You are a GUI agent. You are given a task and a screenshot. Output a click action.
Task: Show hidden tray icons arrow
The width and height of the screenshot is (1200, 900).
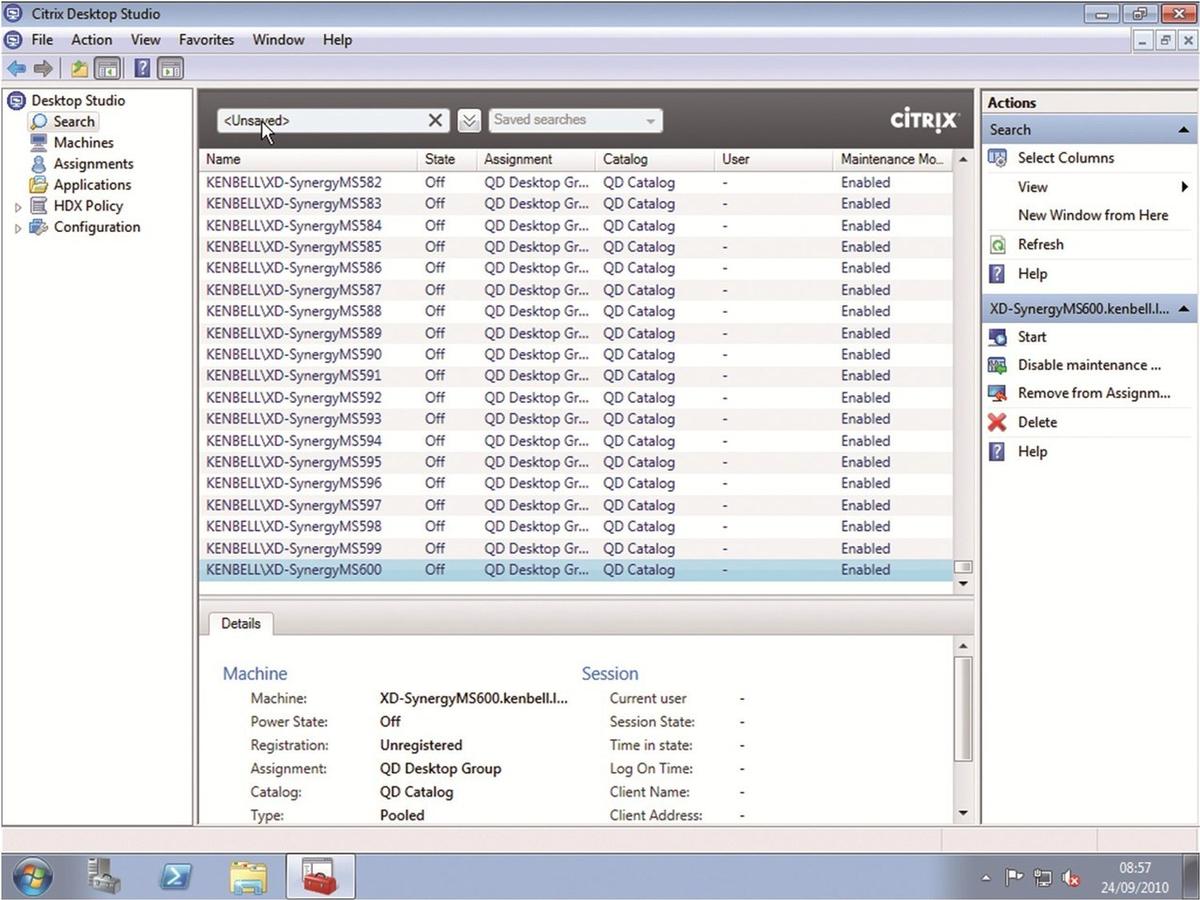click(987, 878)
